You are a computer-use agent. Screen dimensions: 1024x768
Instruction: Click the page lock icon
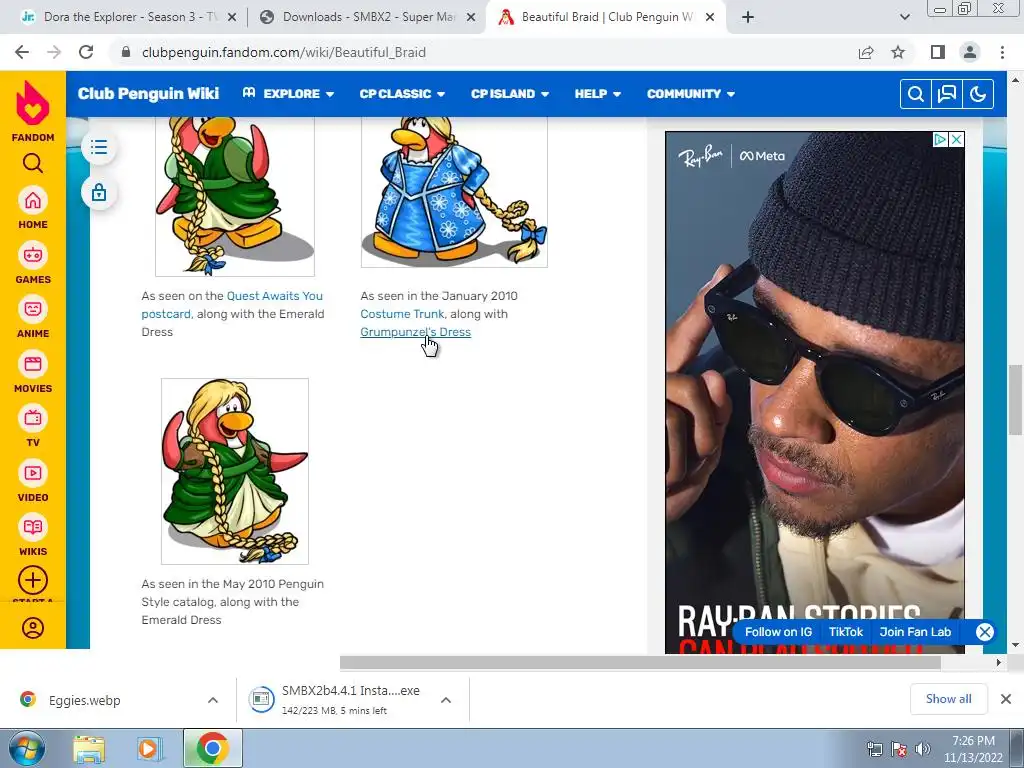pyautogui.click(x=99, y=193)
